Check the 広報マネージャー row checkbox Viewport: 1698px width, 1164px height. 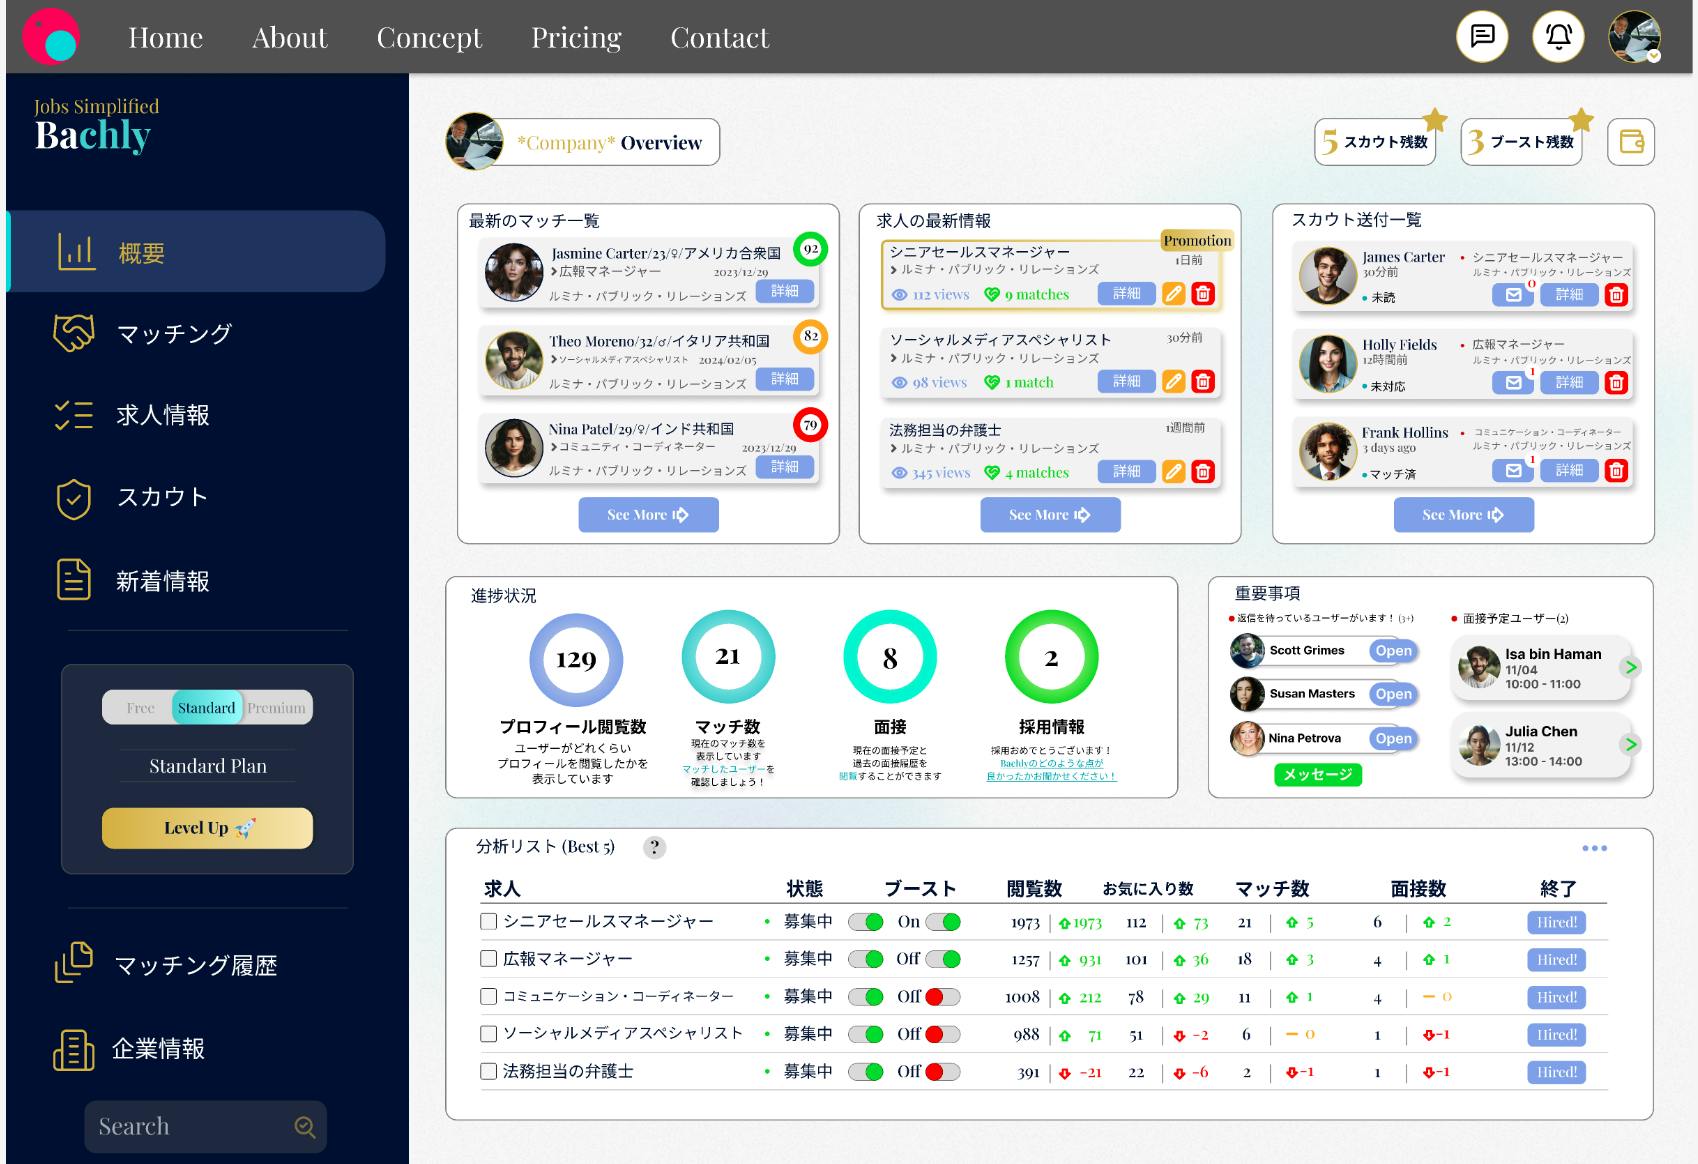[489, 959]
